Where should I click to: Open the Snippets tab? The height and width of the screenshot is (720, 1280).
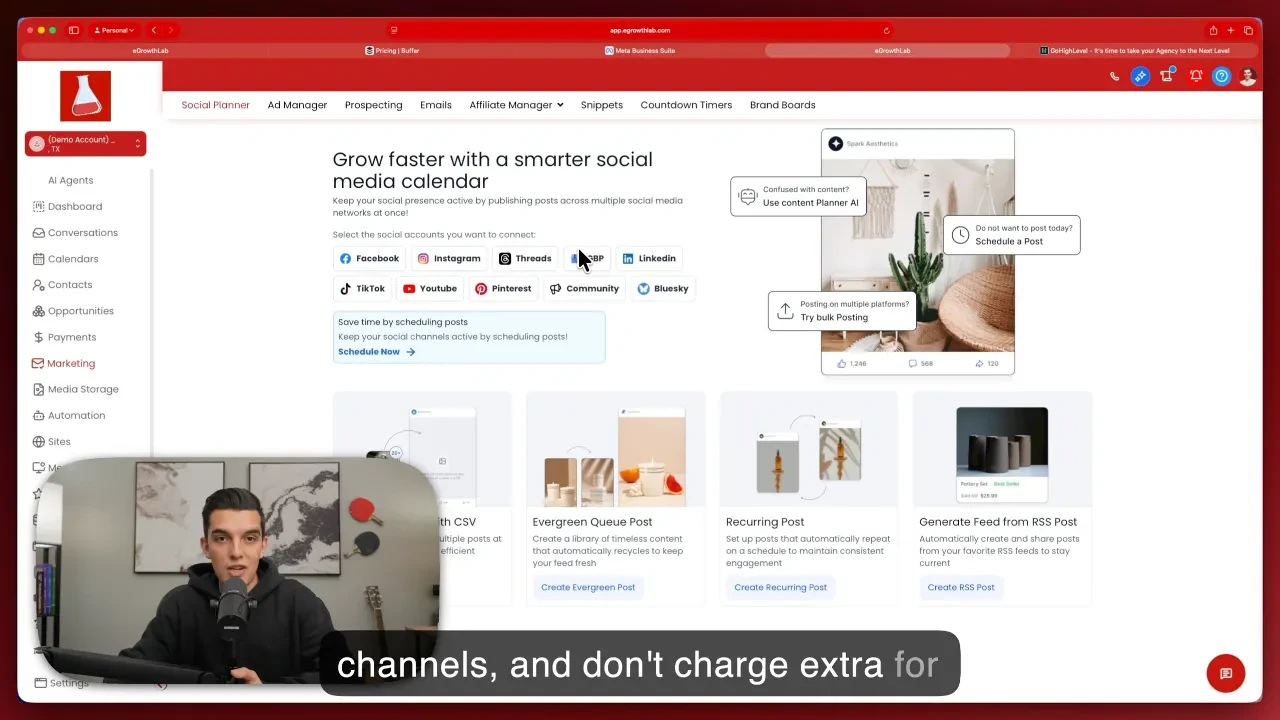coord(602,105)
